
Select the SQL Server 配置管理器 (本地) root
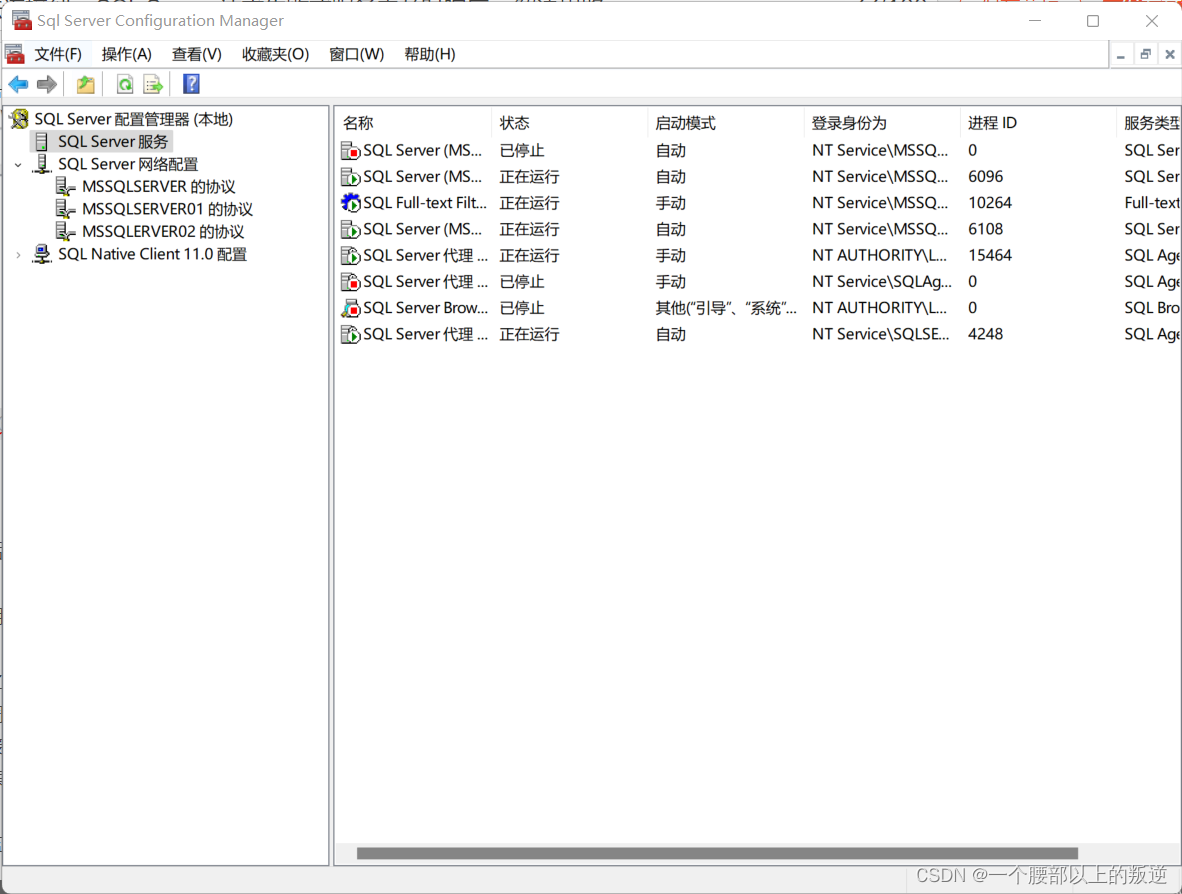[133, 119]
